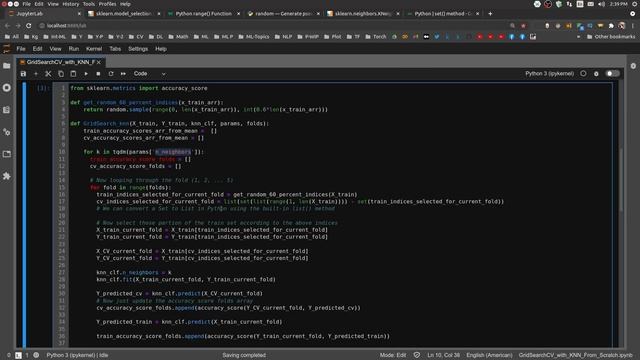This screenshot has width=640, height=360.
Task: Open browser Profiles menu in the top bar
Action: pyautogui.click(x=107, y=4)
